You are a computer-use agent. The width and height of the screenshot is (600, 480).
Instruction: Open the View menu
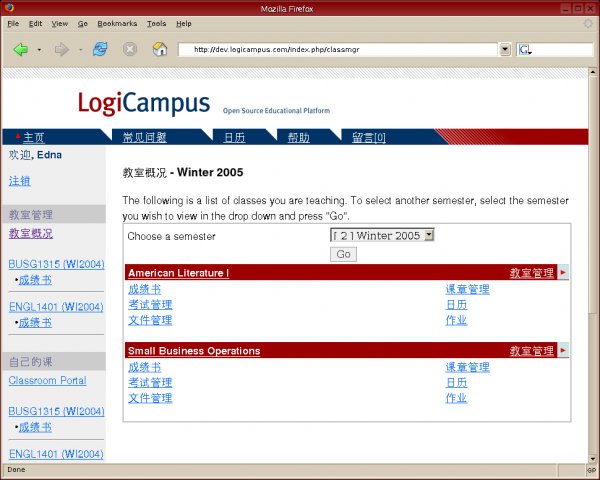coord(60,24)
